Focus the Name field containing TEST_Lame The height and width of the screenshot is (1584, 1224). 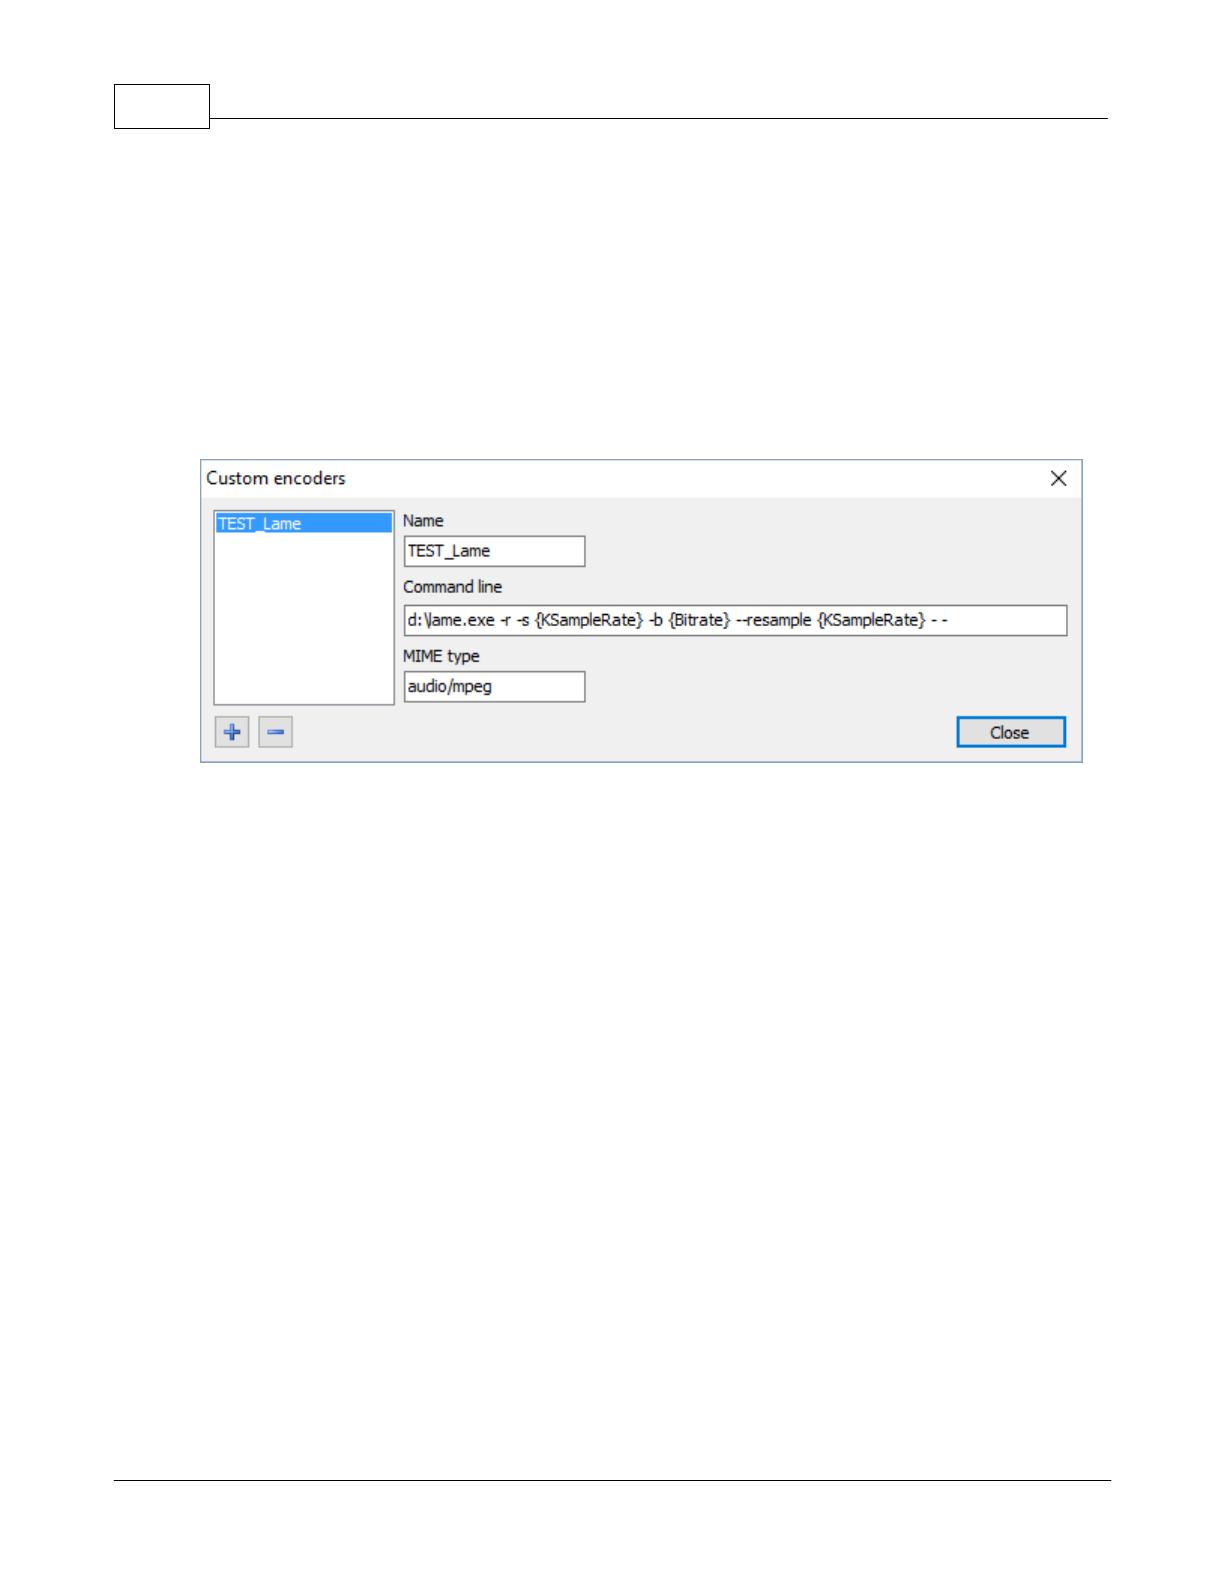pos(494,551)
